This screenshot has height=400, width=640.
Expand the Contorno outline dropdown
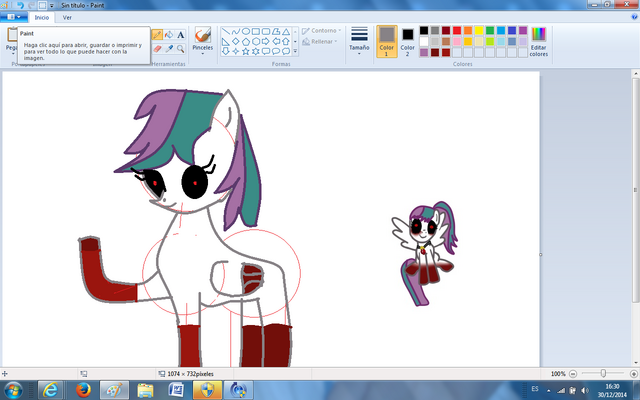pyautogui.click(x=322, y=31)
